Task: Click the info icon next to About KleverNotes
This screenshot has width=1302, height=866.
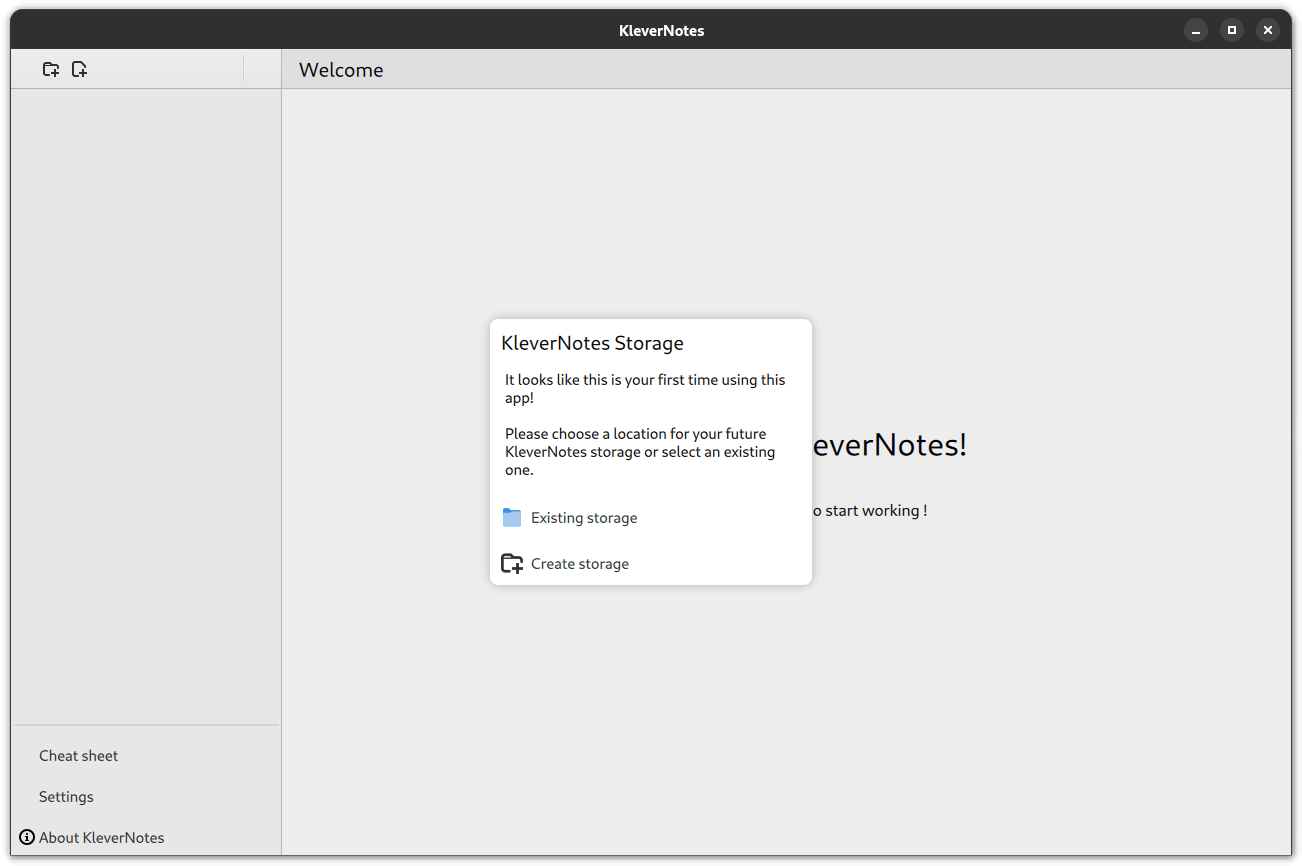Action: [x=25, y=837]
